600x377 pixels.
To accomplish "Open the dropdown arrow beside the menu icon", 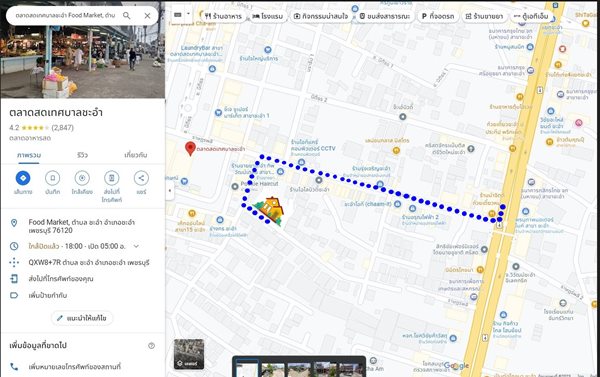I will 188,15.
